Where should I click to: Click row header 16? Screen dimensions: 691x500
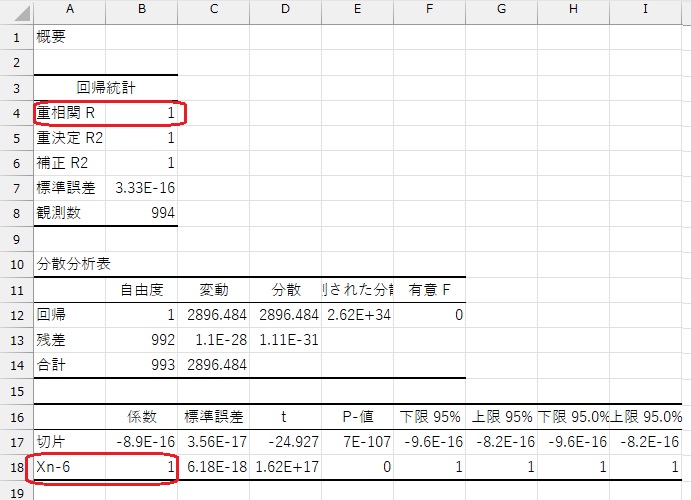click(x=16, y=416)
